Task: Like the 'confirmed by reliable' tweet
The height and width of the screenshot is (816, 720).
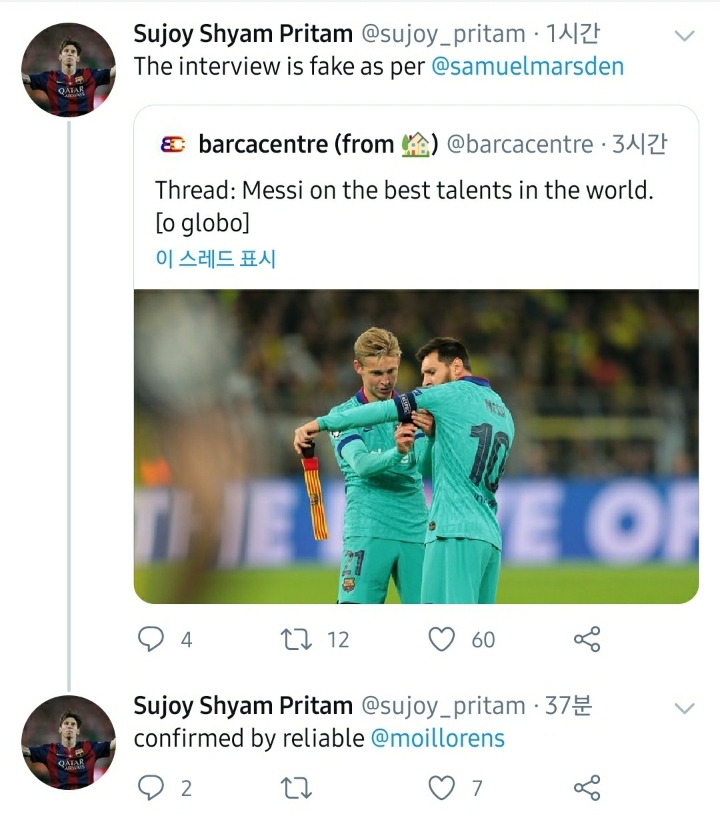Action: [x=442, y=788]
